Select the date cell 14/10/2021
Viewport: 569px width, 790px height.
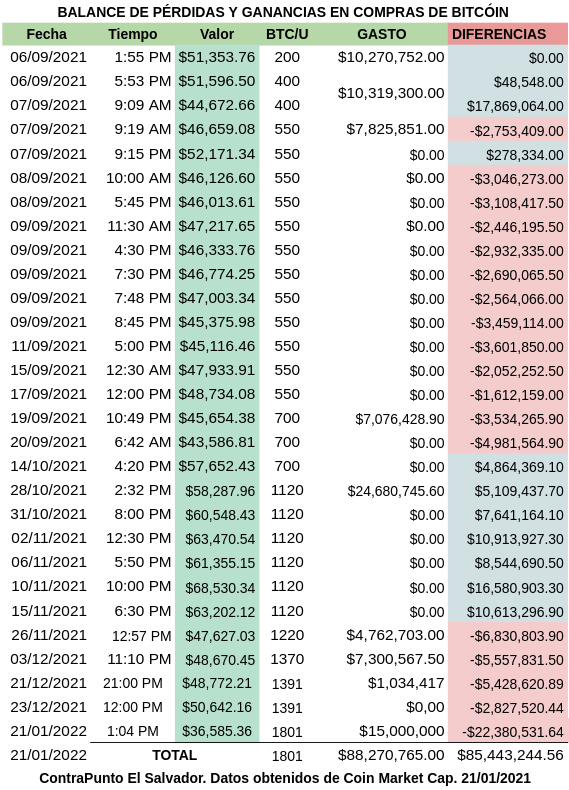(x=48, y=466)
